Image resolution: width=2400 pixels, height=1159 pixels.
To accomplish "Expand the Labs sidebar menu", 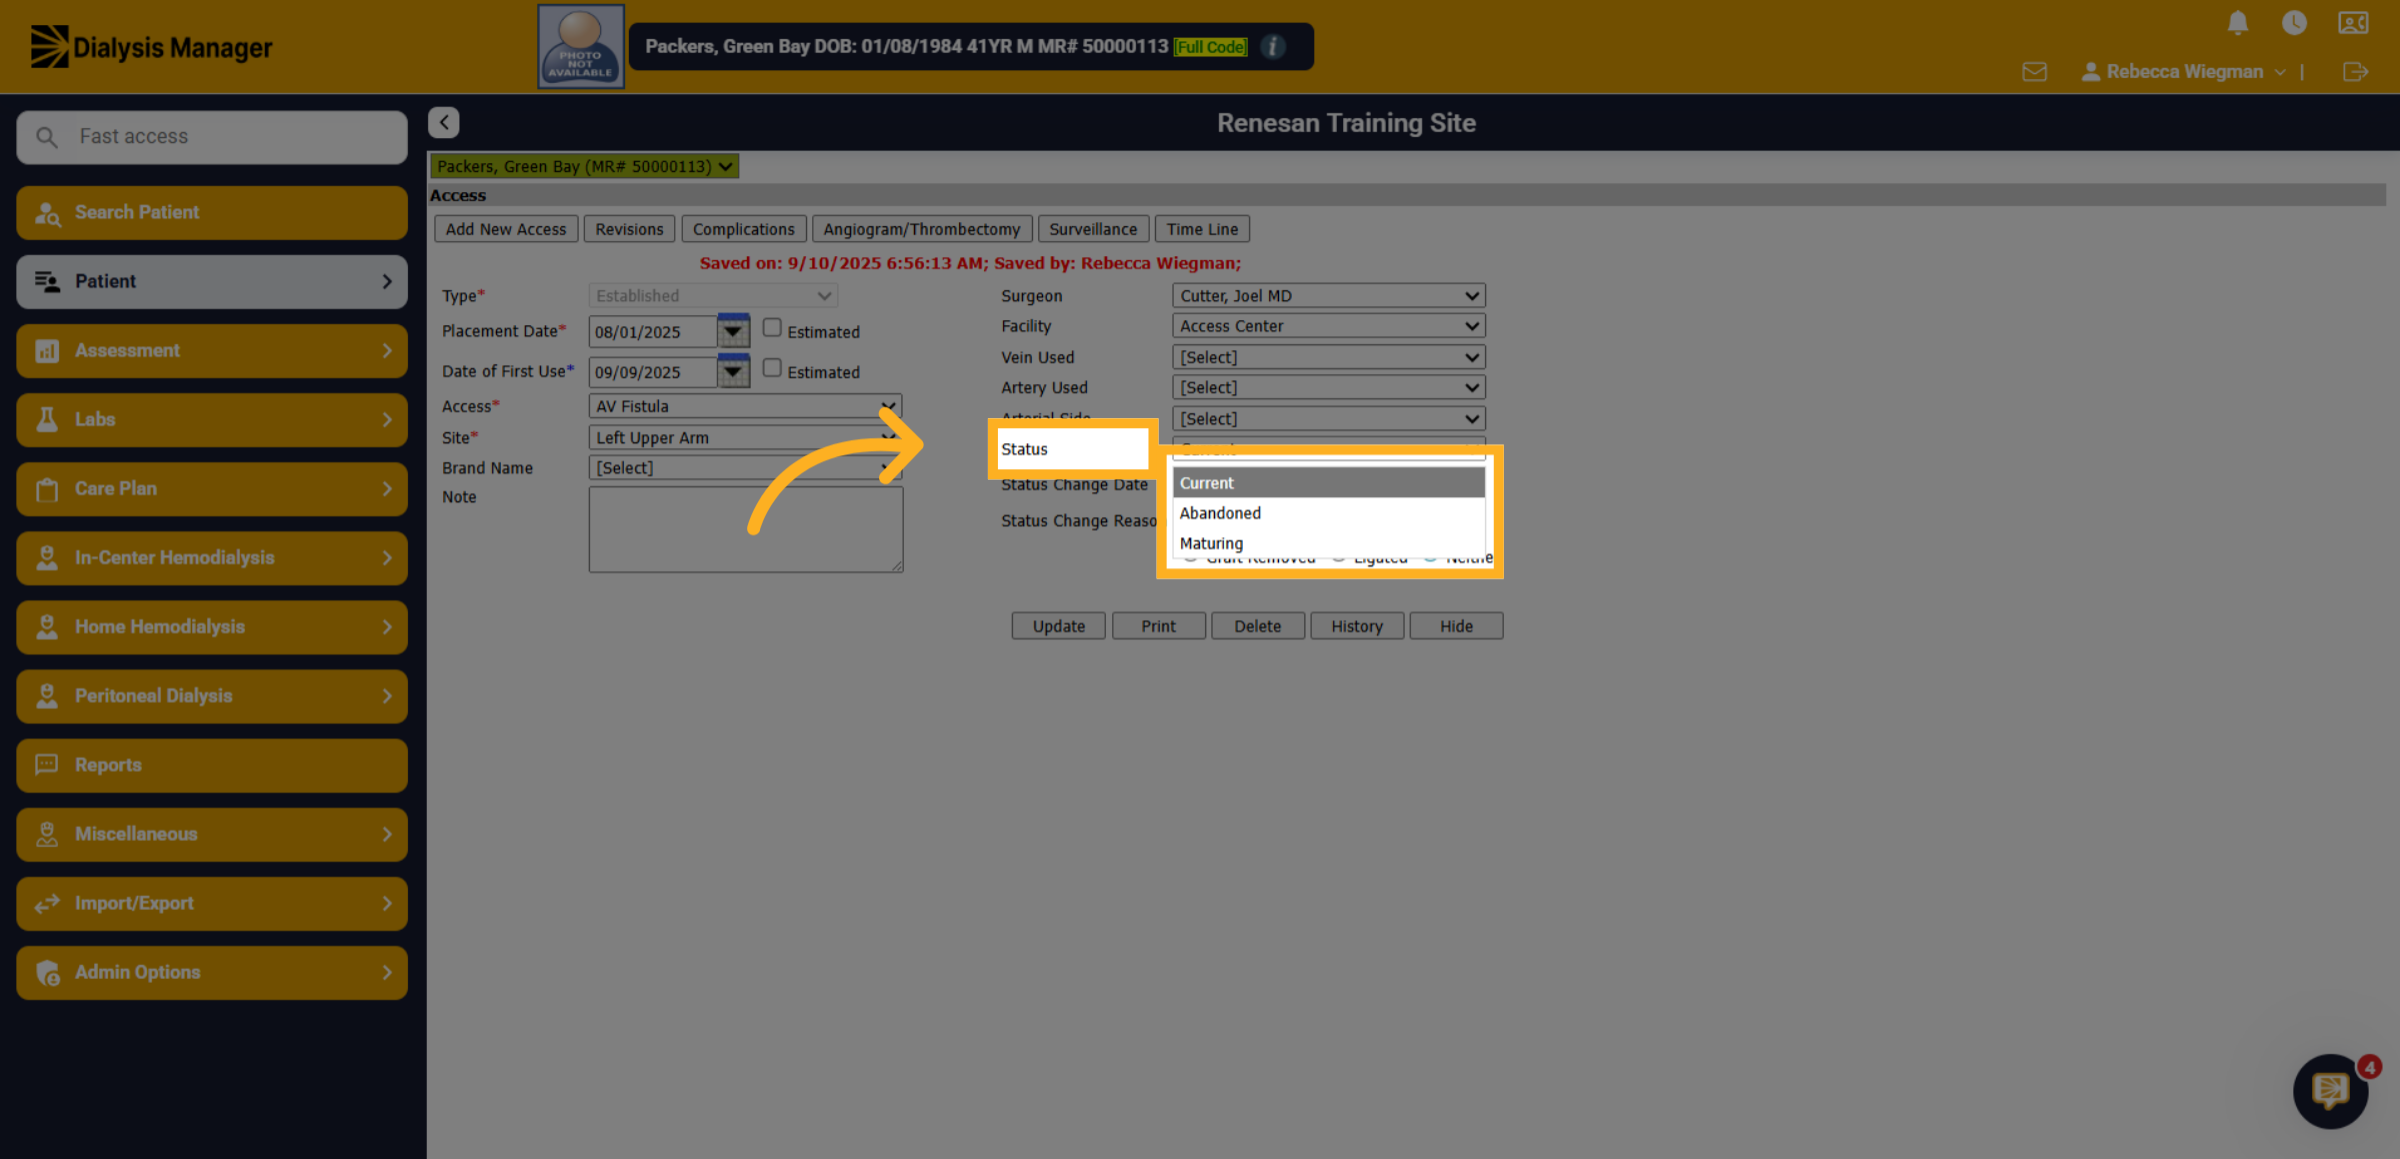I will tap(212, 419).
